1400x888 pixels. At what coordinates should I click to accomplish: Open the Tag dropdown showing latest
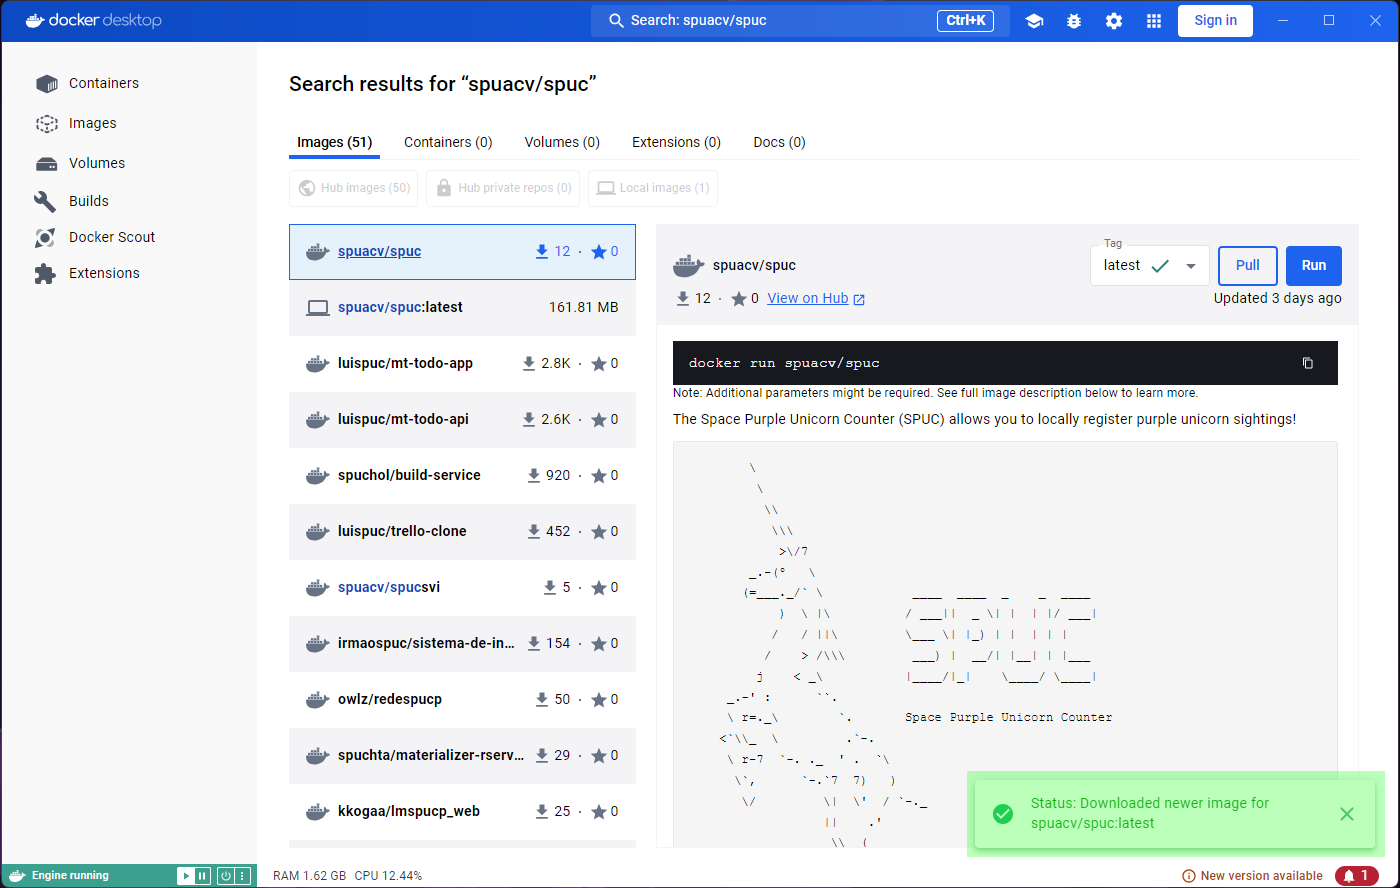pos(1150,266)
